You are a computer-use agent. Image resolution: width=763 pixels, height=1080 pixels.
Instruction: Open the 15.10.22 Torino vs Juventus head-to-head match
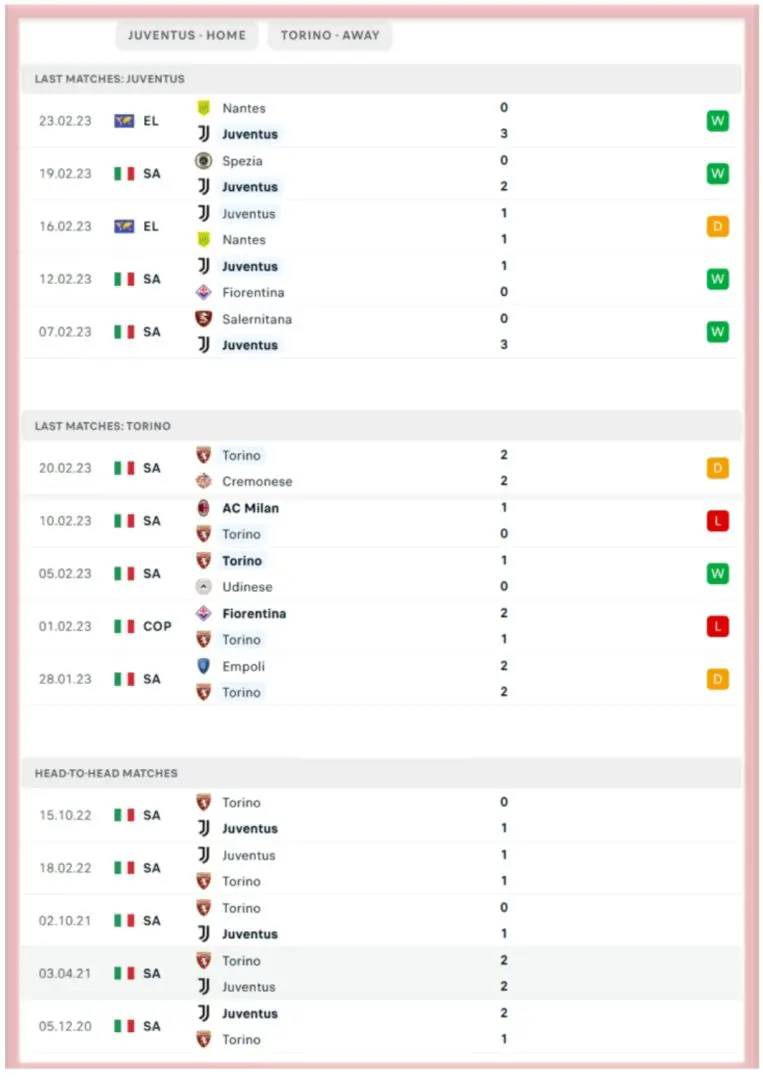point(380,816)
